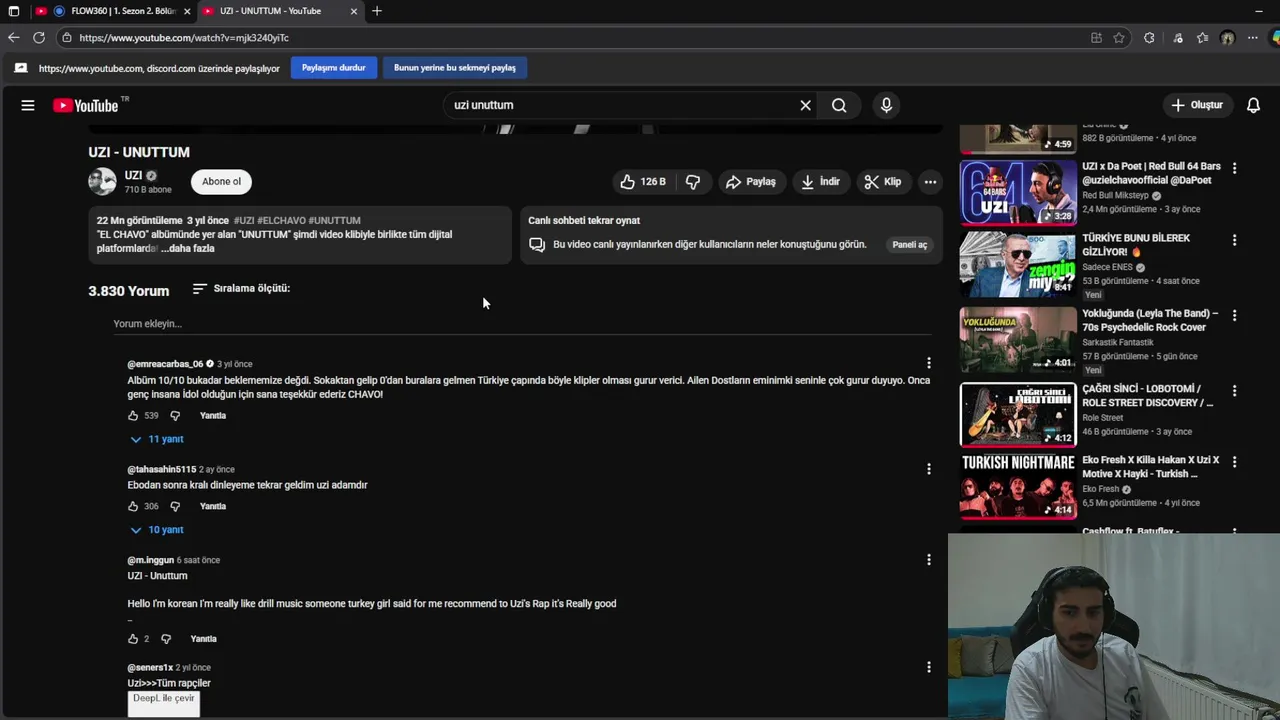Click Oluştur create button
1280x720 pixels.
tap(1197, 105)
